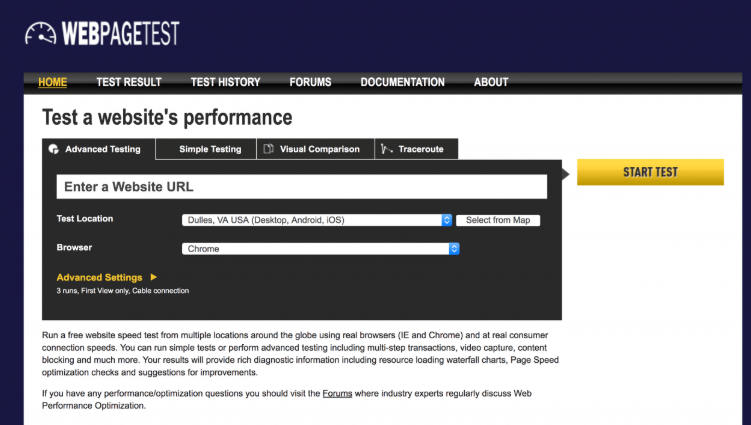
Task: Click the Traceroute tab icon
Action: (386, 149)
